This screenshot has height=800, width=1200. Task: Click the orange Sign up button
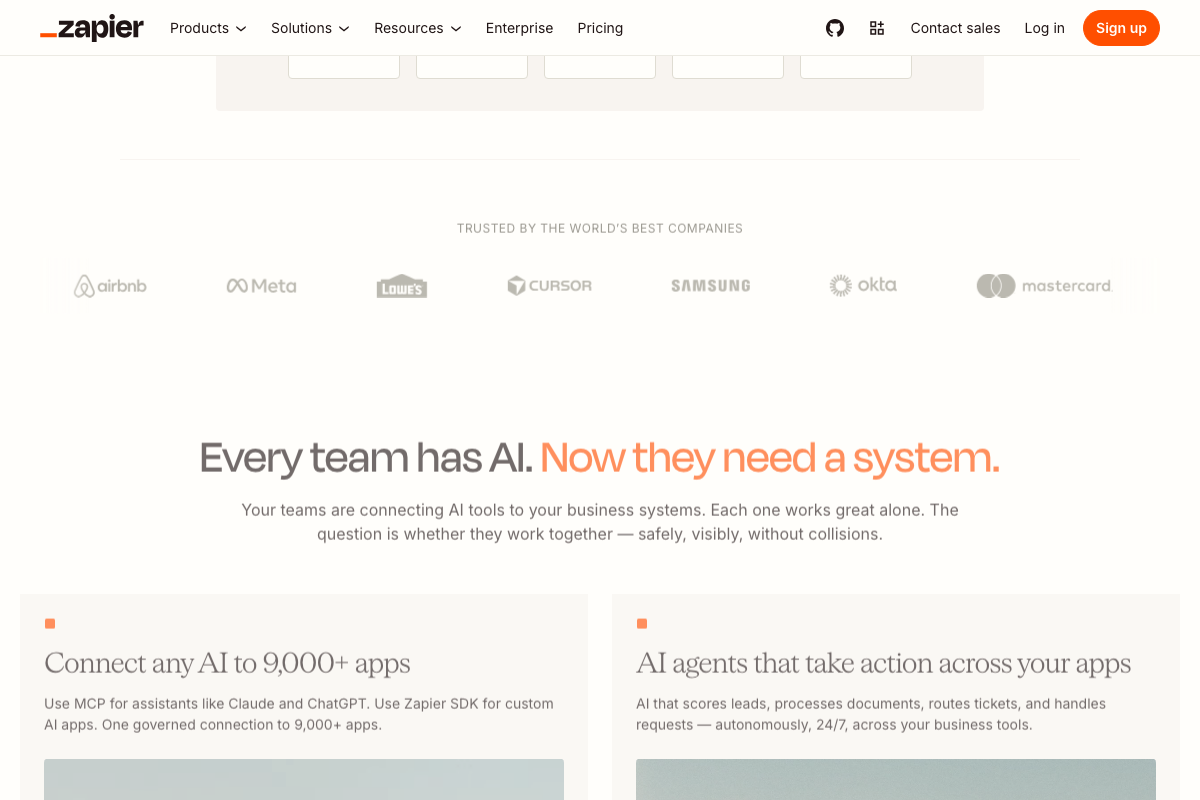(1121, 28)
